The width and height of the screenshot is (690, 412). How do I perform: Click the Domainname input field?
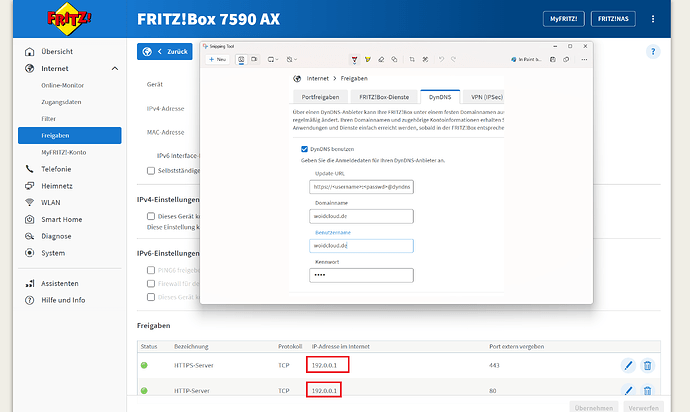click(x=361, y=216)
